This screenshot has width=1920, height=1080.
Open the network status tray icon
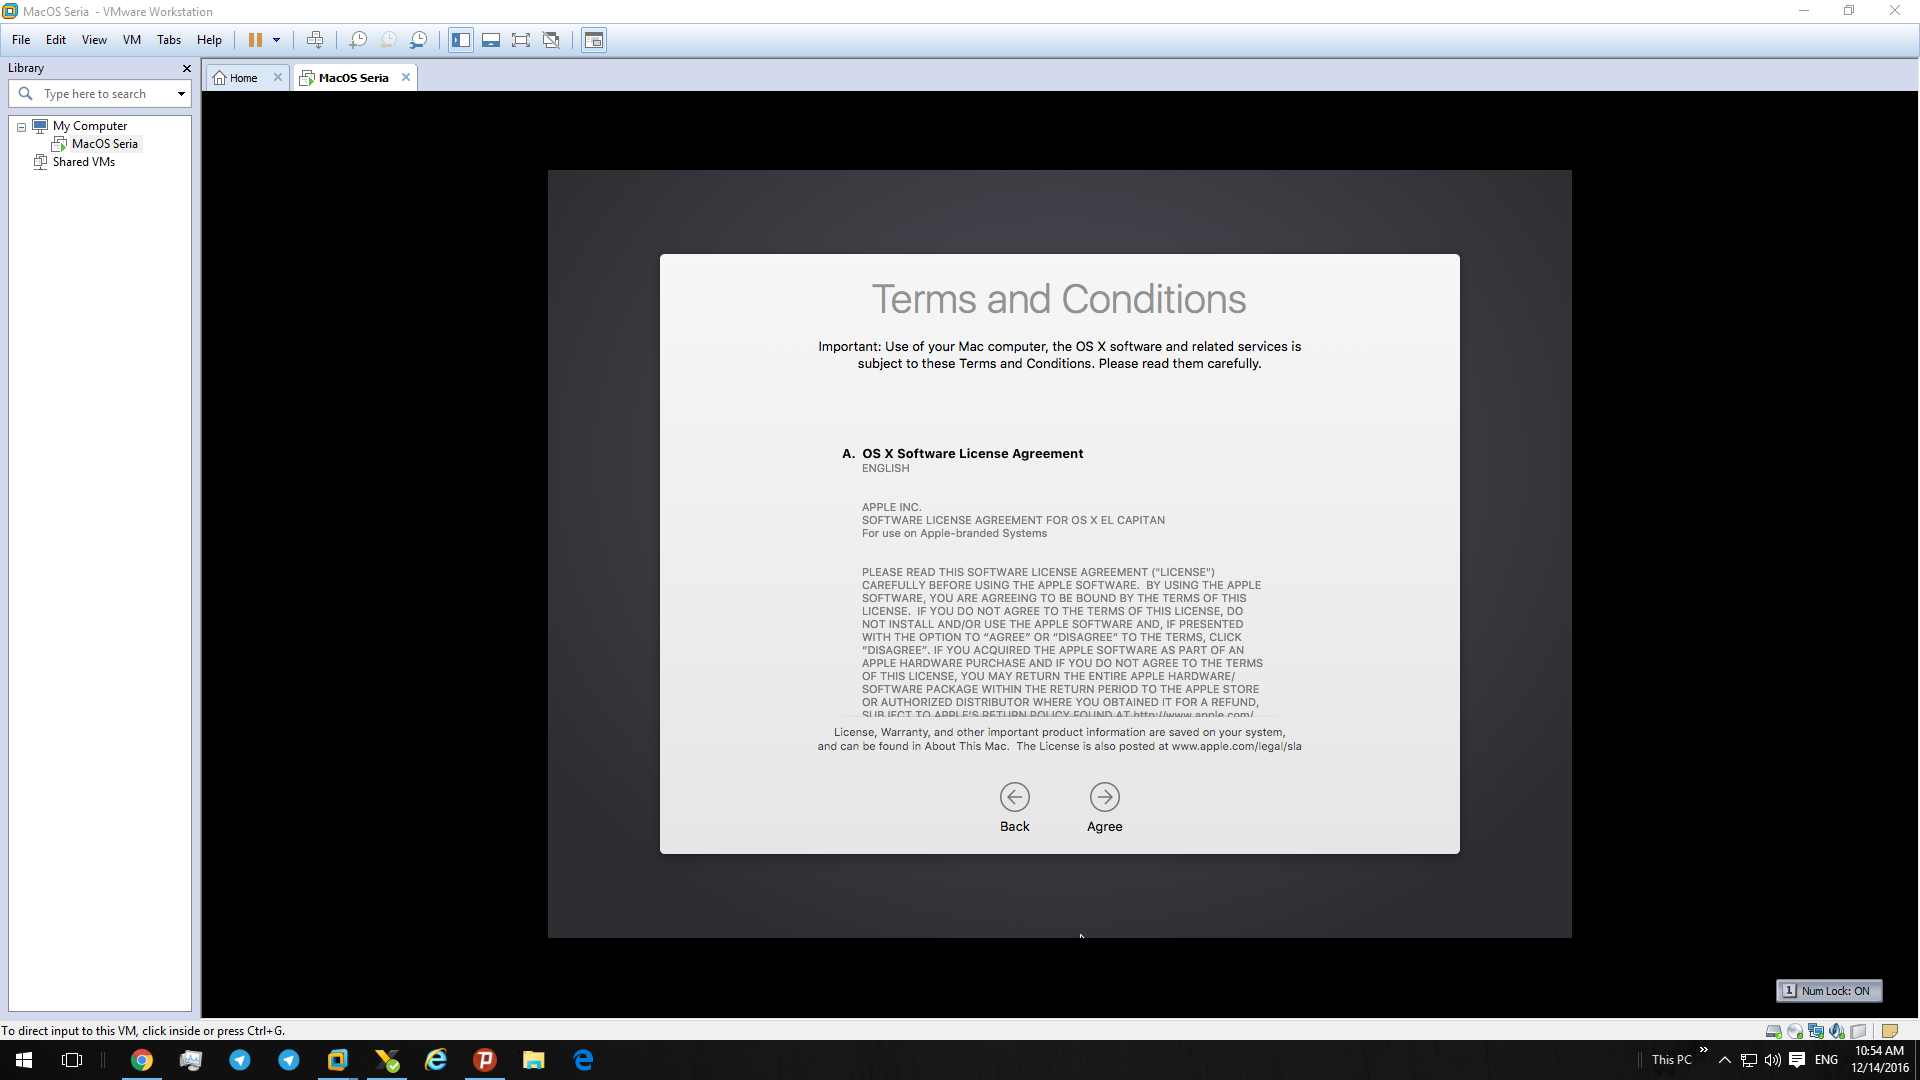coord(1749,1060)
